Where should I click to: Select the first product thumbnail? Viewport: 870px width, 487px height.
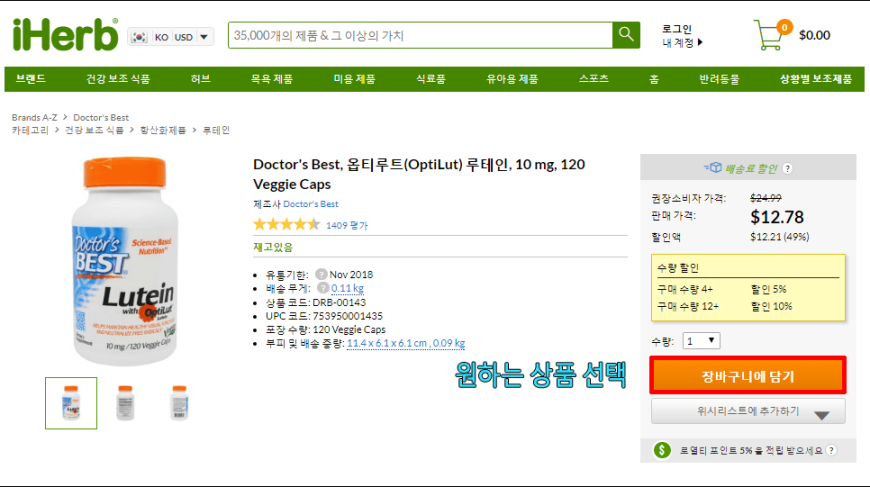click(x=71, y=403)
